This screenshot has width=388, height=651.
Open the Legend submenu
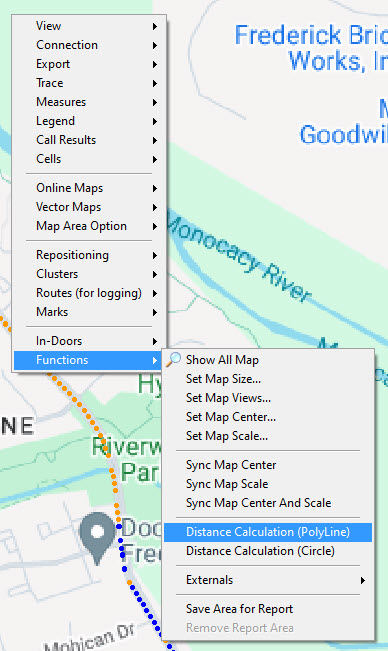pyautogui.click(x=90, y=121)
